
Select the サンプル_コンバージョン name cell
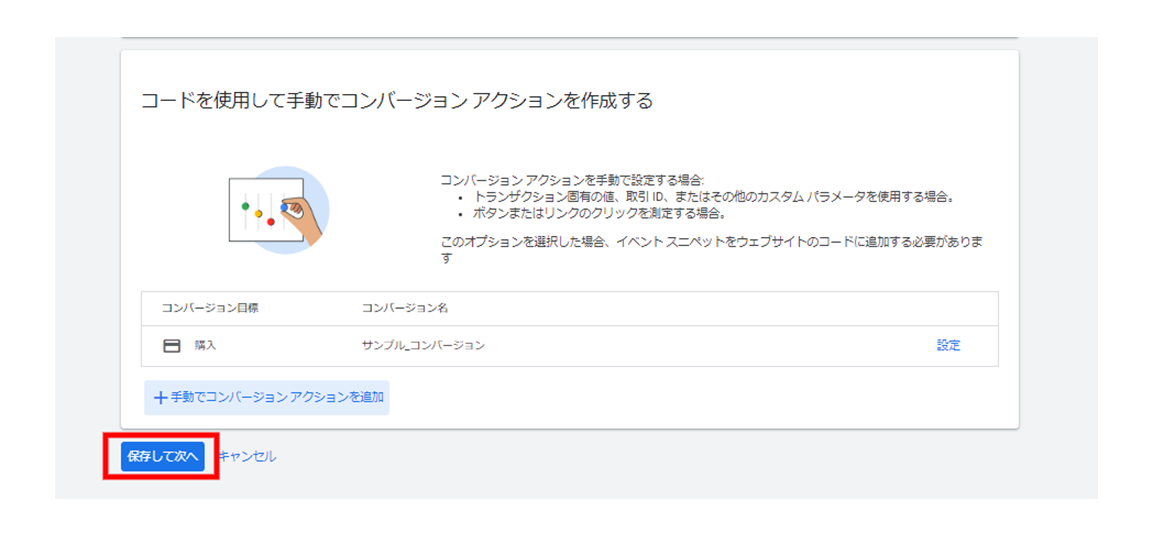[423, 345]
